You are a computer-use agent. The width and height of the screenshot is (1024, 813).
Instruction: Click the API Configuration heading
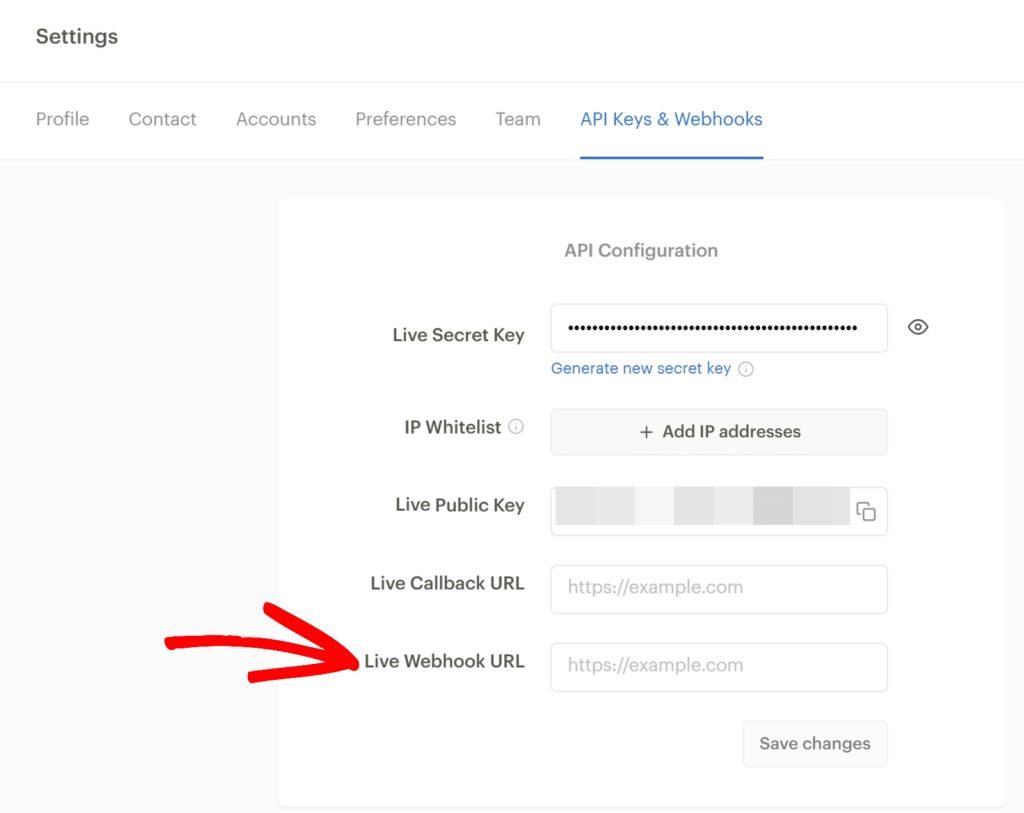(641, 250)
